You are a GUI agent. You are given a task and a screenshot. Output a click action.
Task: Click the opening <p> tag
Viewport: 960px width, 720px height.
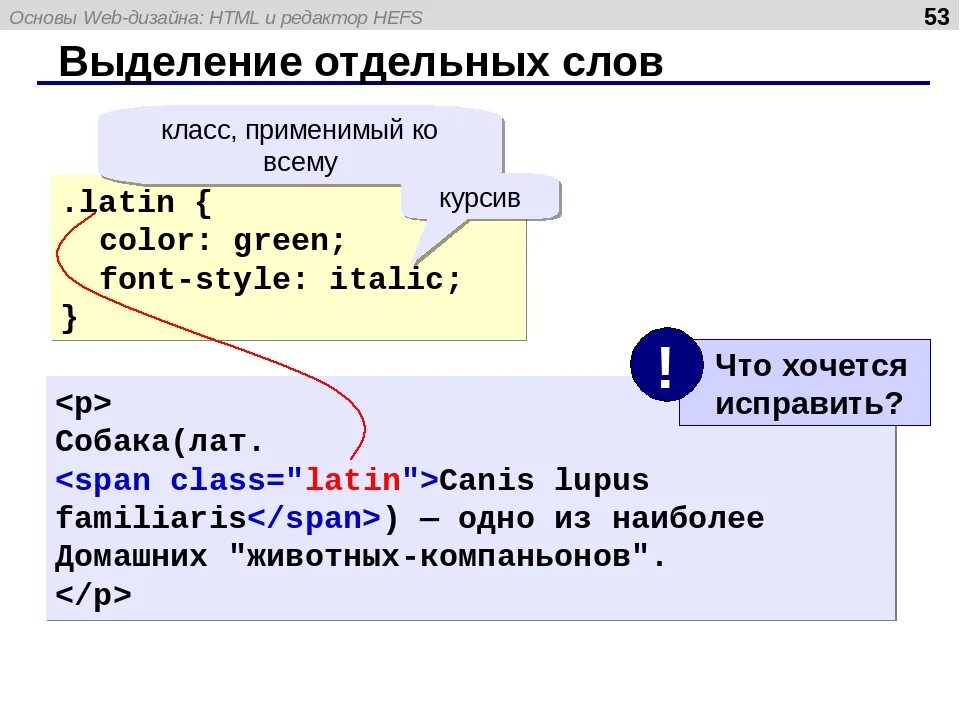tap(84, 403)
